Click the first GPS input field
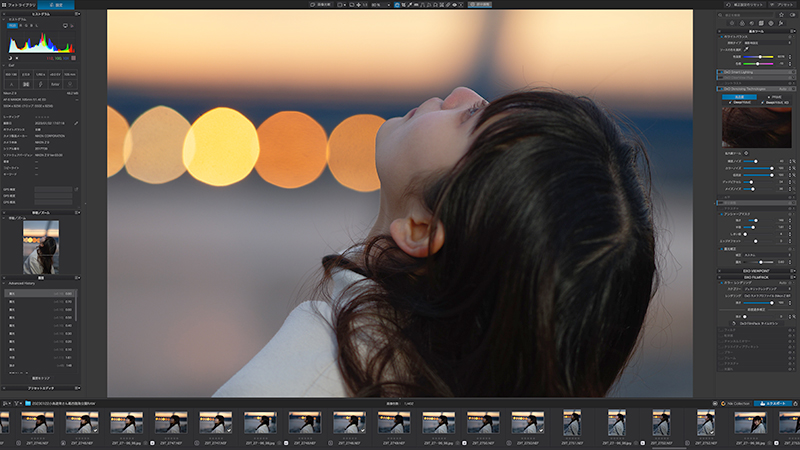The height and width of the screenshot is (450, 800). [x=53, y=189]
